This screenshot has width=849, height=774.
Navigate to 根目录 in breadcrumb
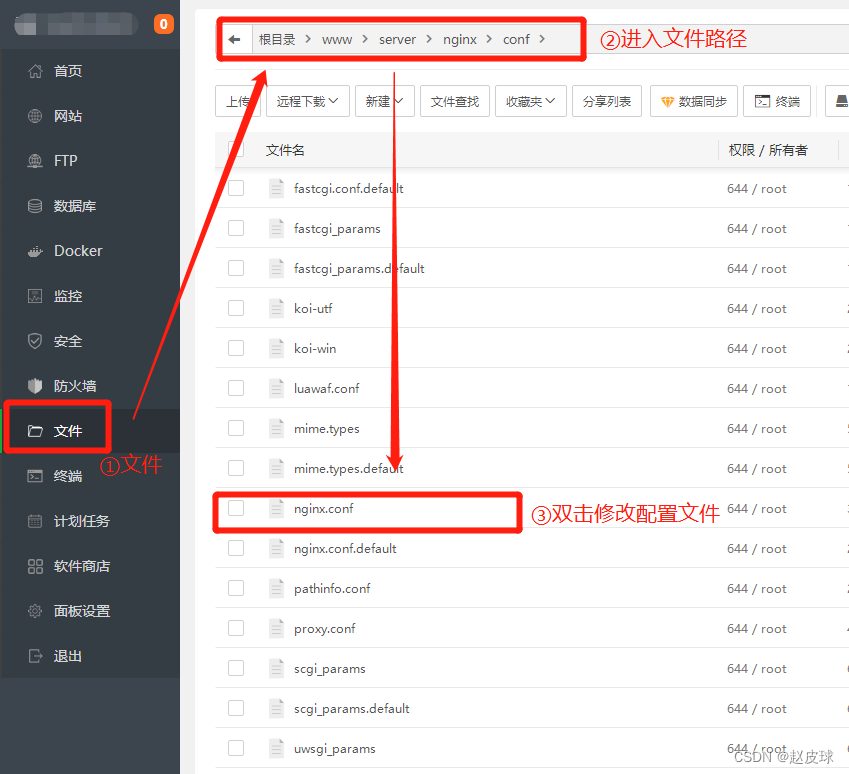click(277, 40)
